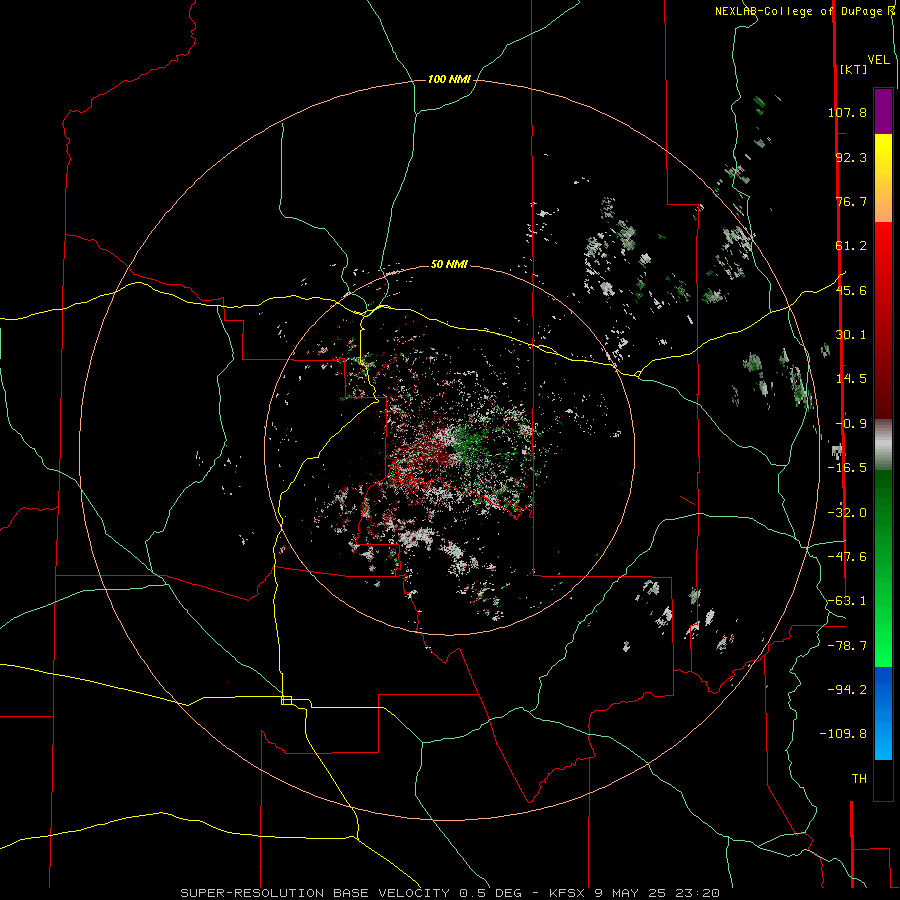900x900 pixels.
Task: Click the TH label below the scale
Action: (x=859, y=779)
